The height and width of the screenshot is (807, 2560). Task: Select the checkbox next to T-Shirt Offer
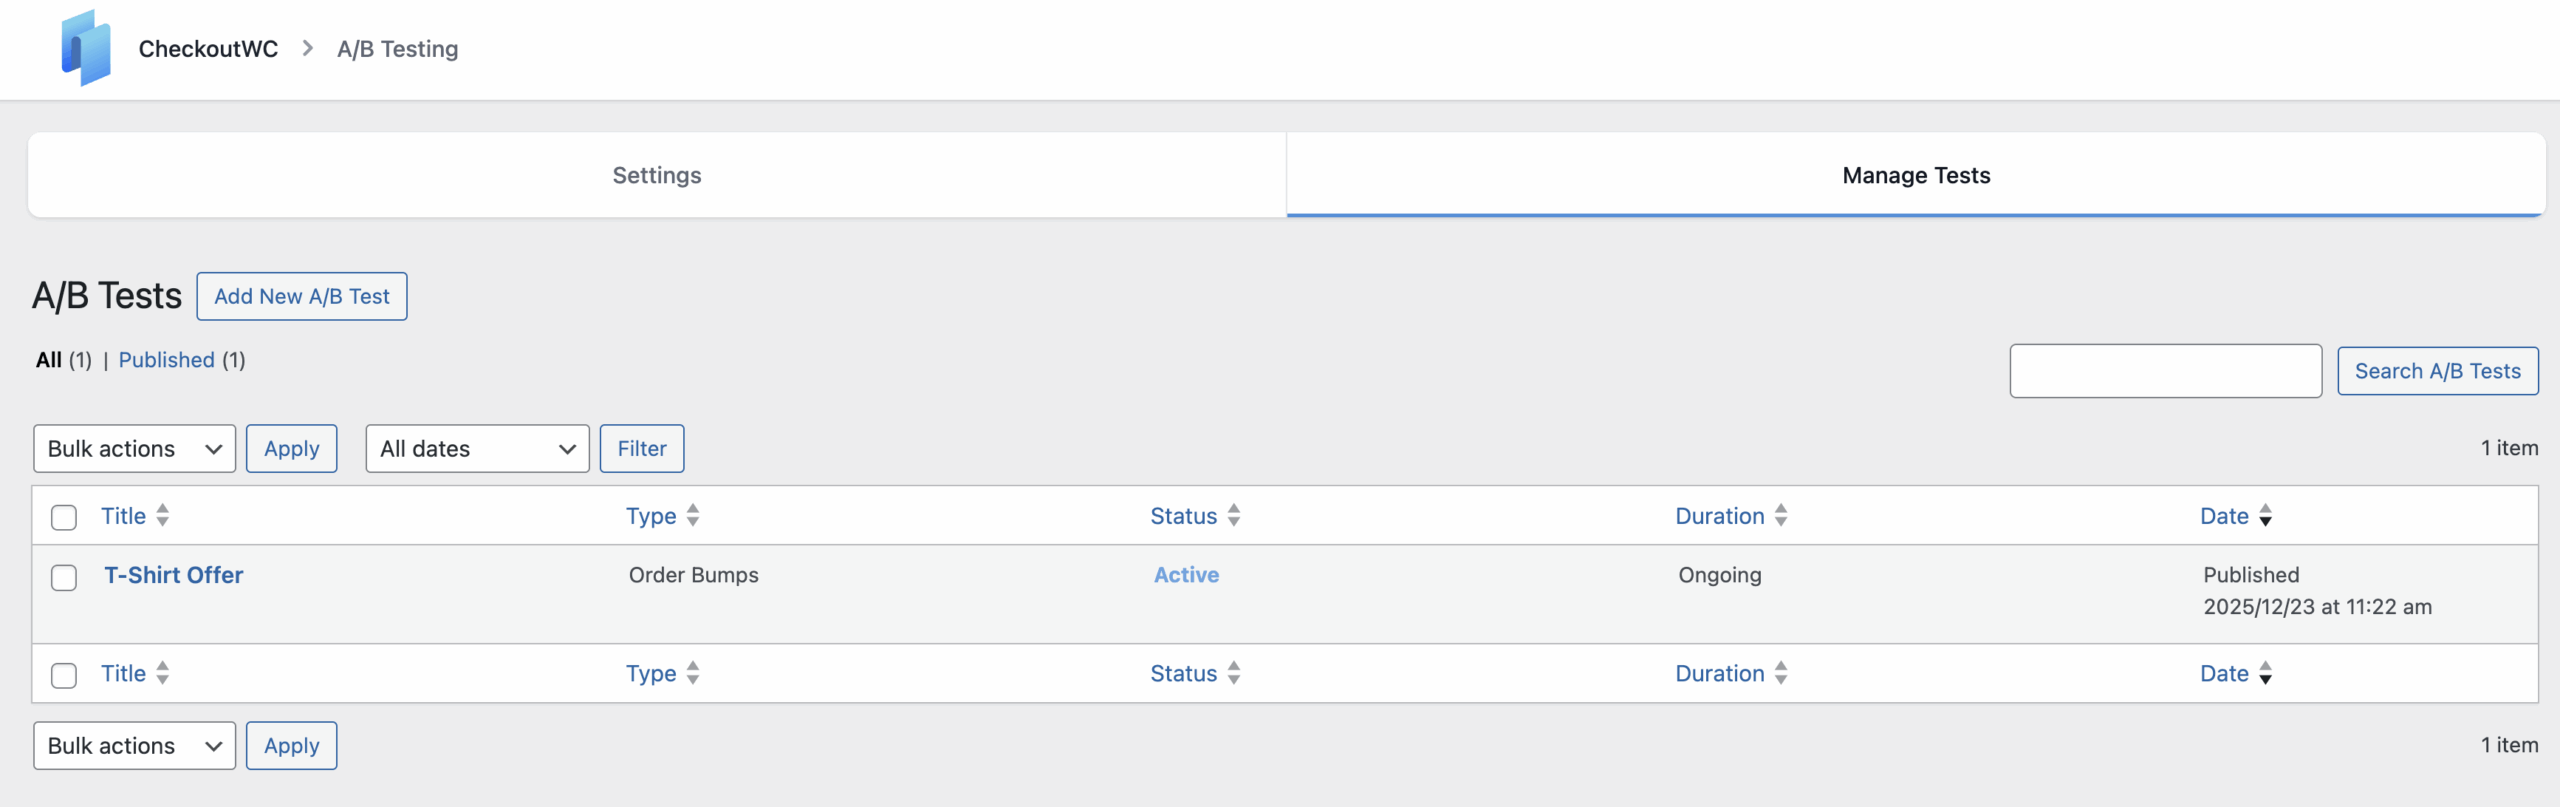click(64, 578)
